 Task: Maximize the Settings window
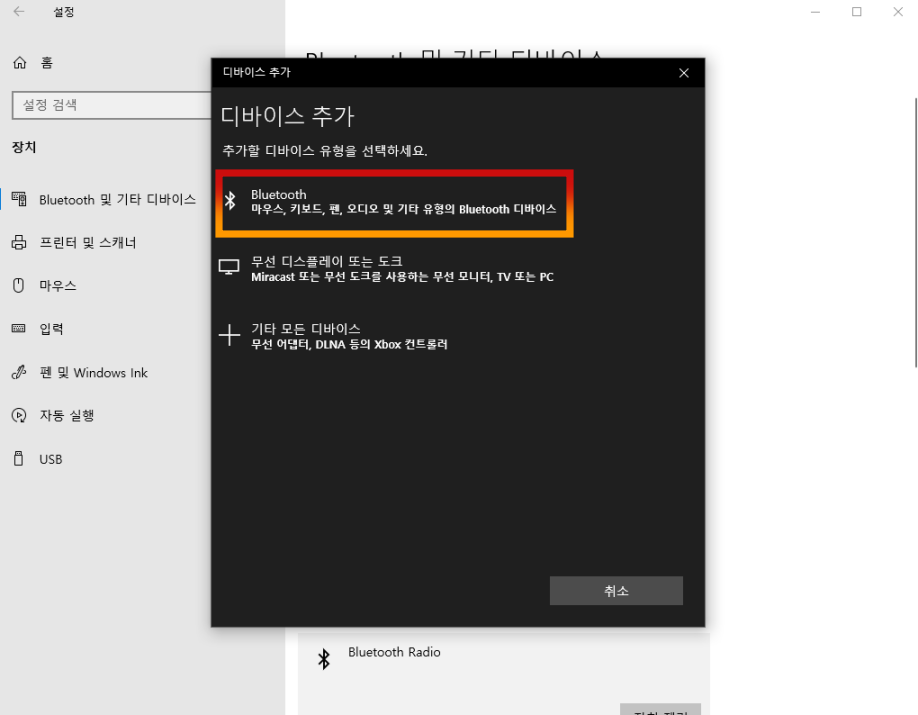857,12
